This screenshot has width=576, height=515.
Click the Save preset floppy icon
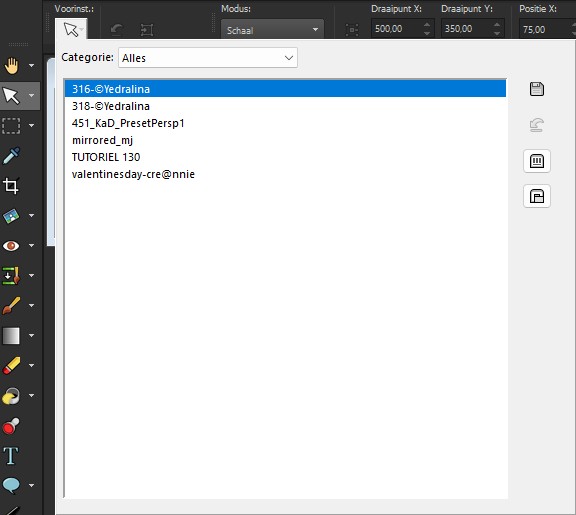[537, 89]
